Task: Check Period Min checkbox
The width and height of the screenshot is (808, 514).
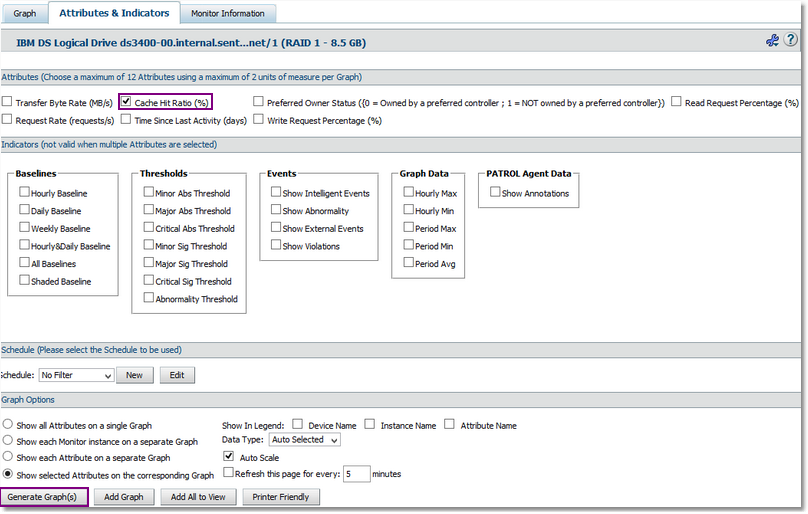Action: (x=408, y=244)
